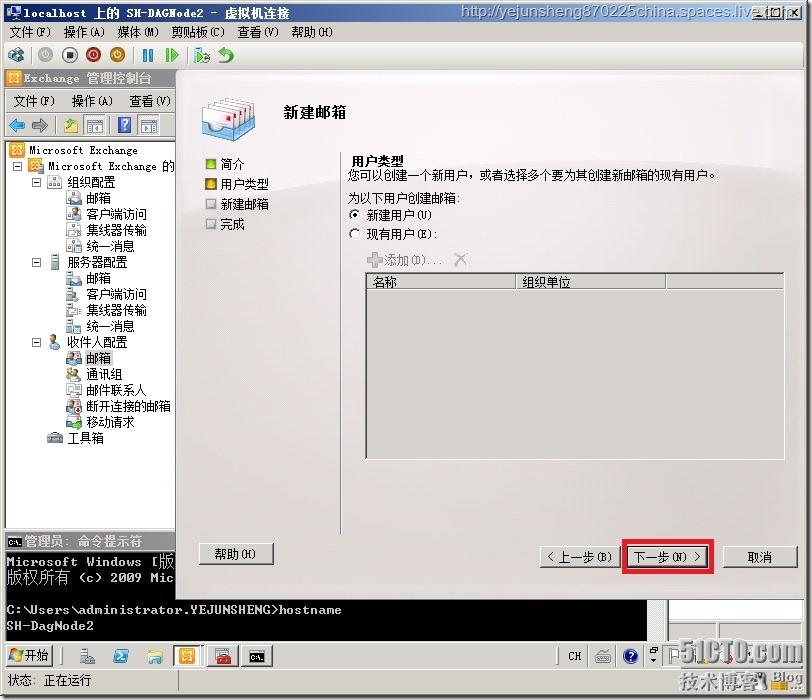This screenshot has width=812, height=700.
Task: Select 集线器传输 under 组织配置
Action: coord(117,230)
